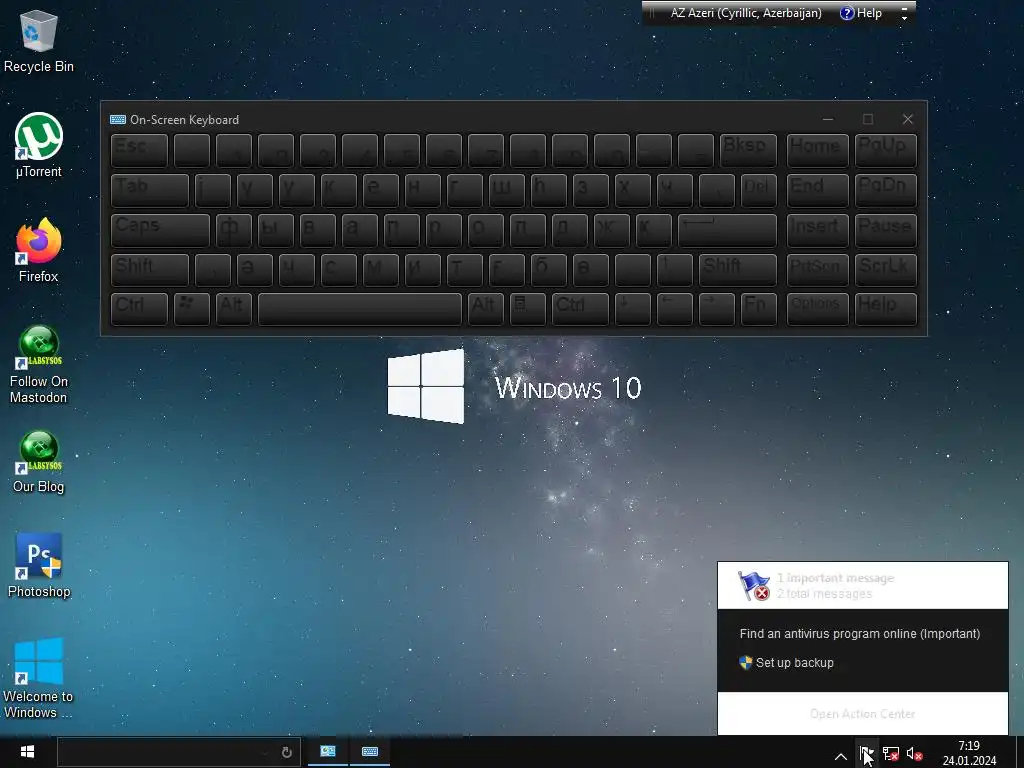Click the up arrow key on keyboard
The image size is (1024, 768).
674,269
